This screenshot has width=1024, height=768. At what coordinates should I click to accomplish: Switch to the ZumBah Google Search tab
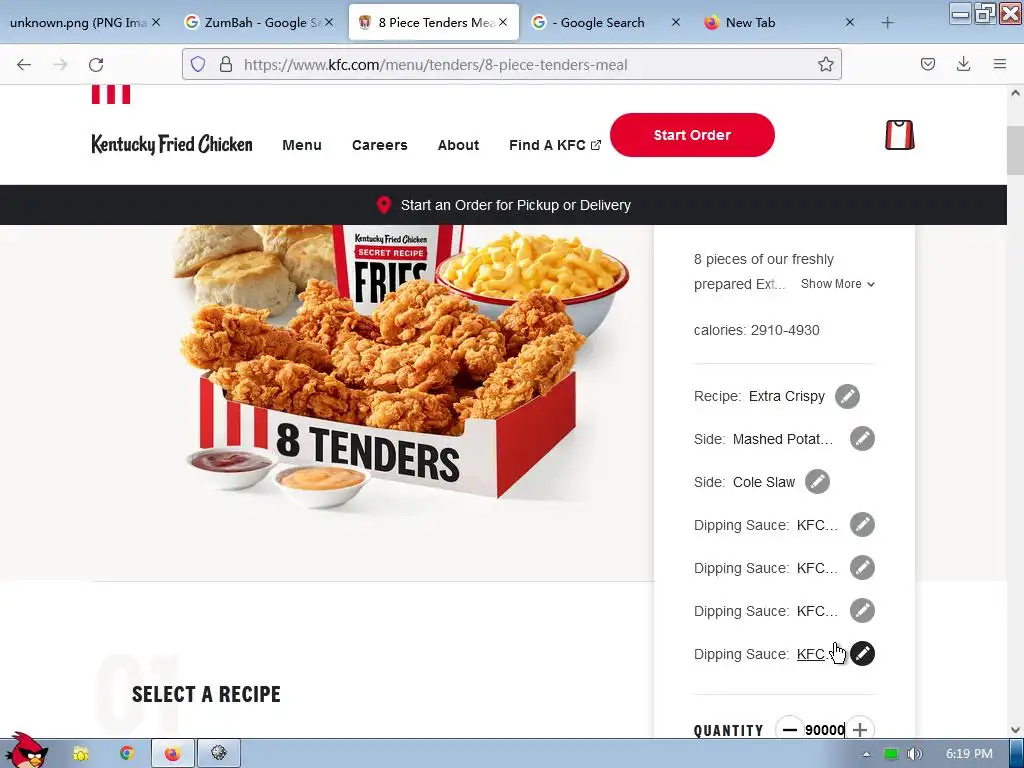coord(259,23)
